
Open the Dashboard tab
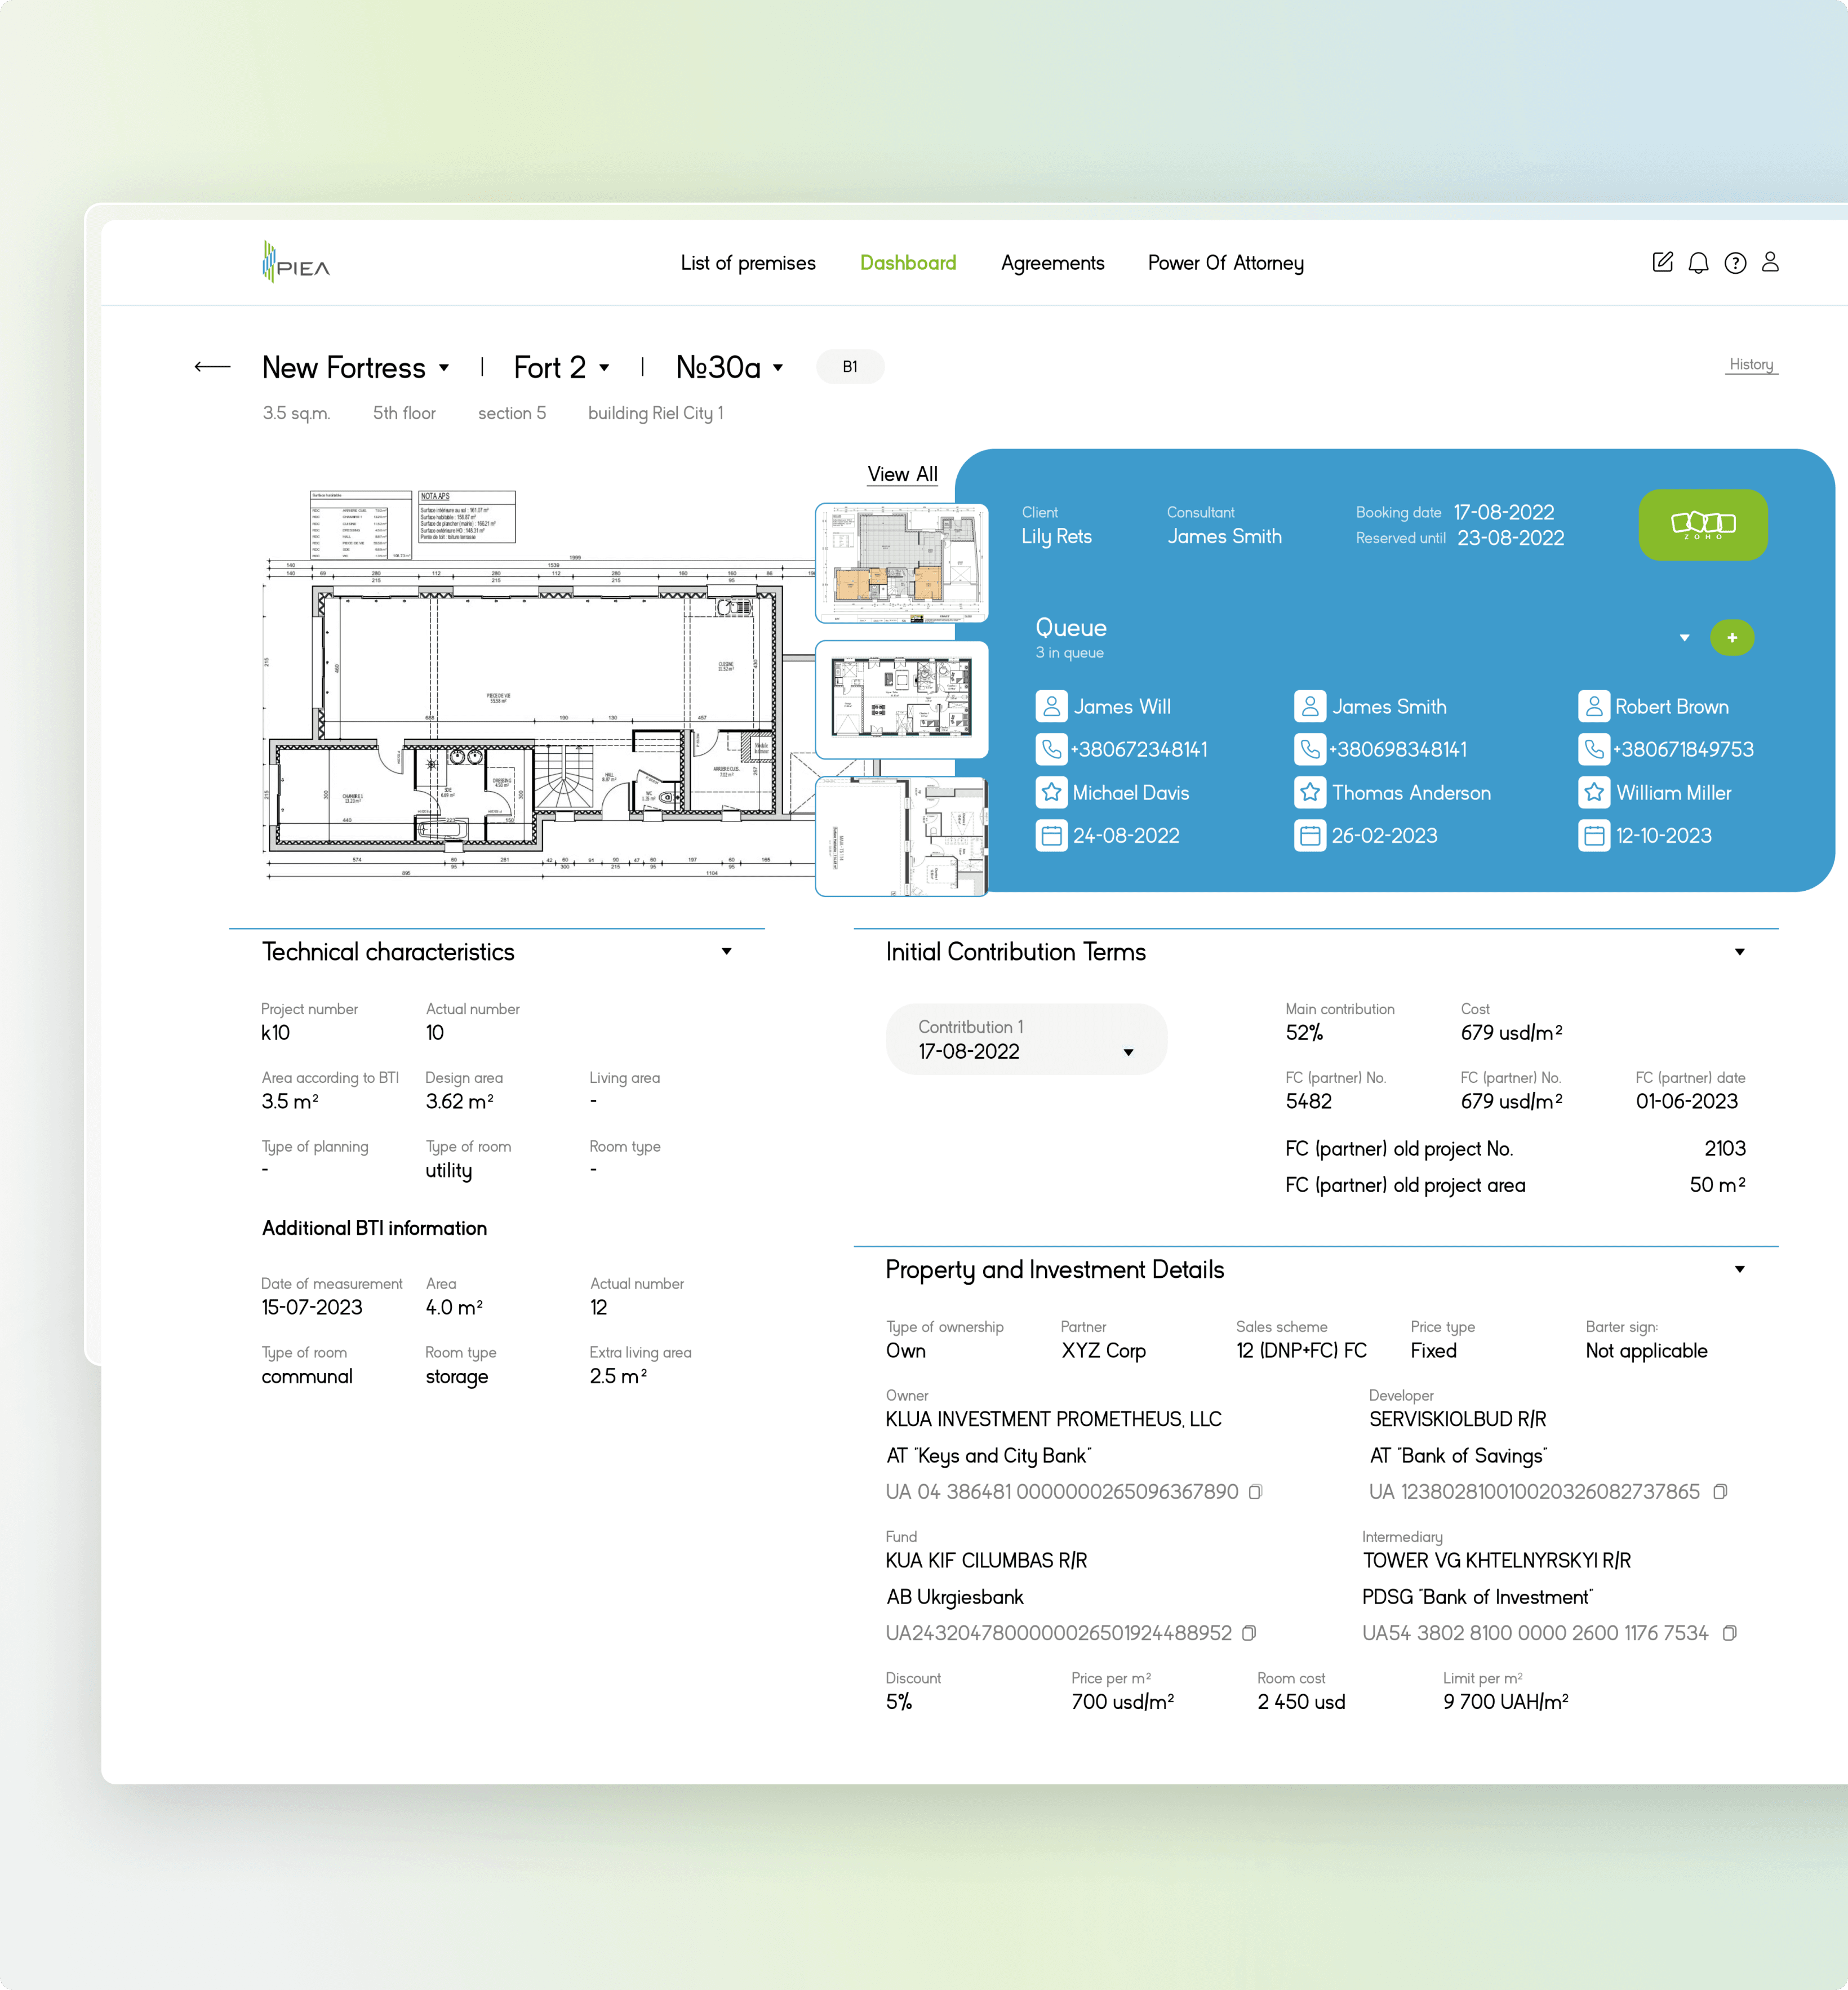(908, 263)
